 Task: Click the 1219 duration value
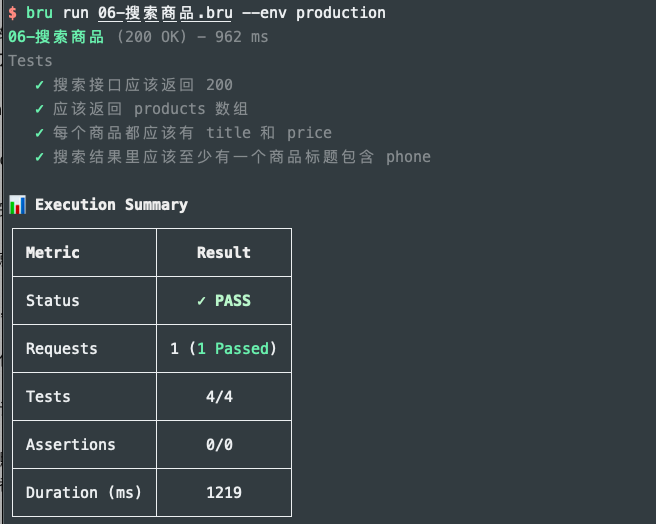pyautogui.click(x=223, y=493)
